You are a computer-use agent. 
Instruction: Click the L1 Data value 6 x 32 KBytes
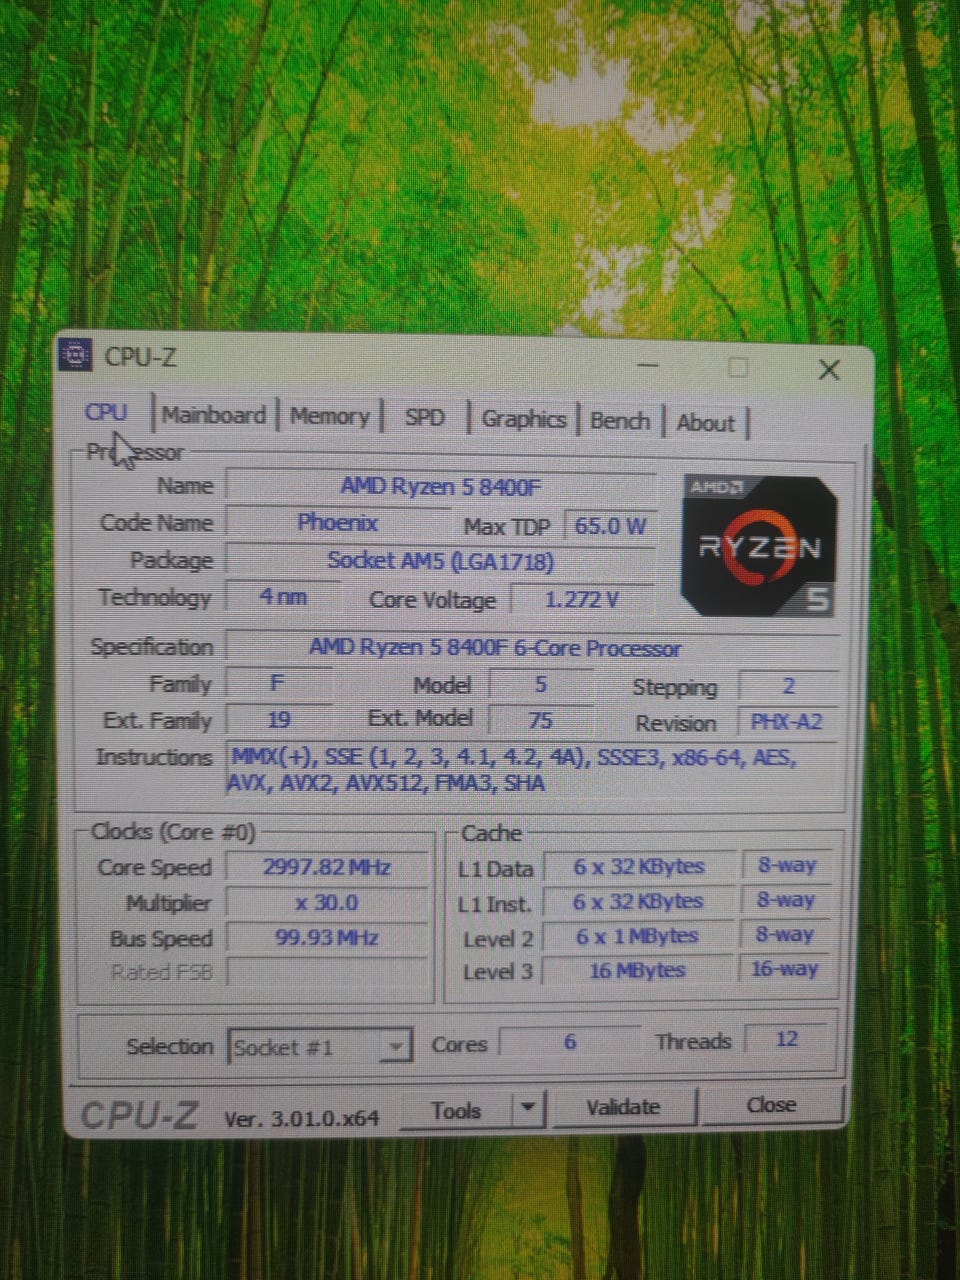(x=638, y=867)
